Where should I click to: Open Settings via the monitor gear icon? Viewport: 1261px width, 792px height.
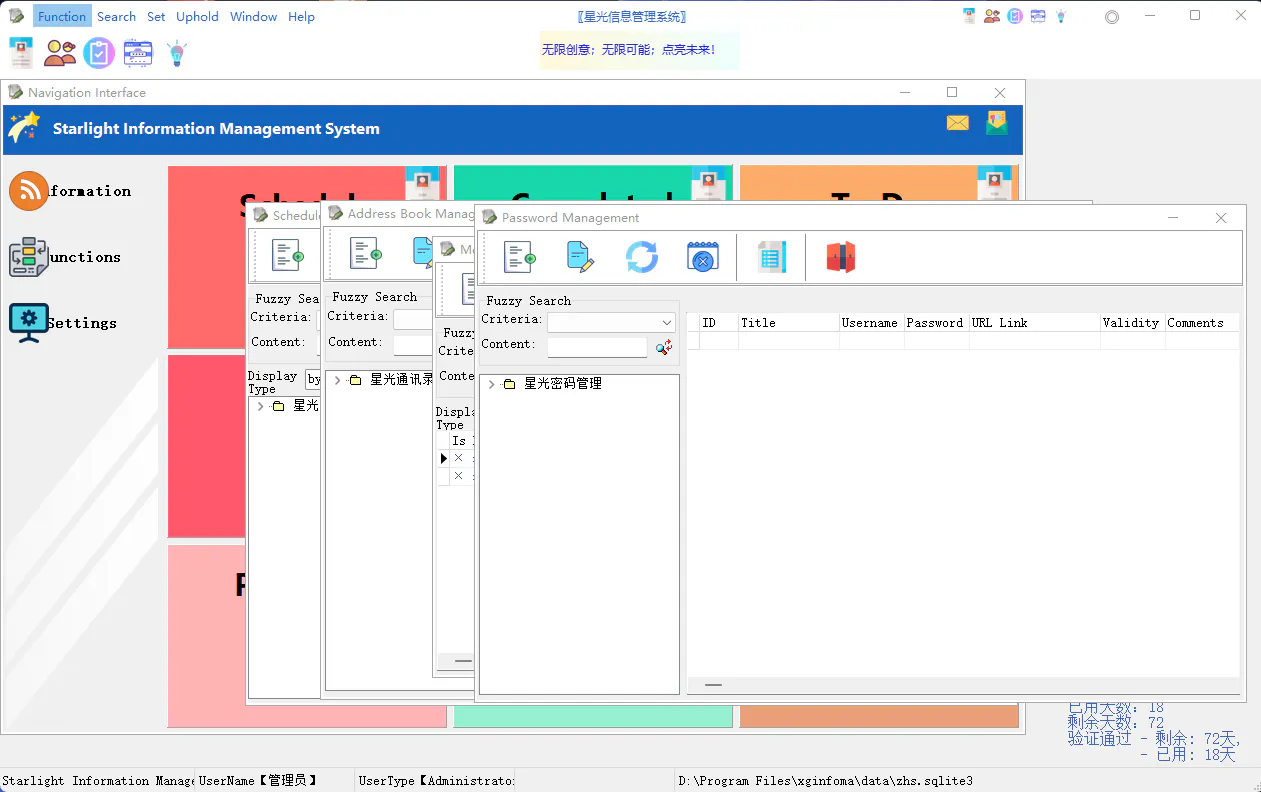point(29,323)
